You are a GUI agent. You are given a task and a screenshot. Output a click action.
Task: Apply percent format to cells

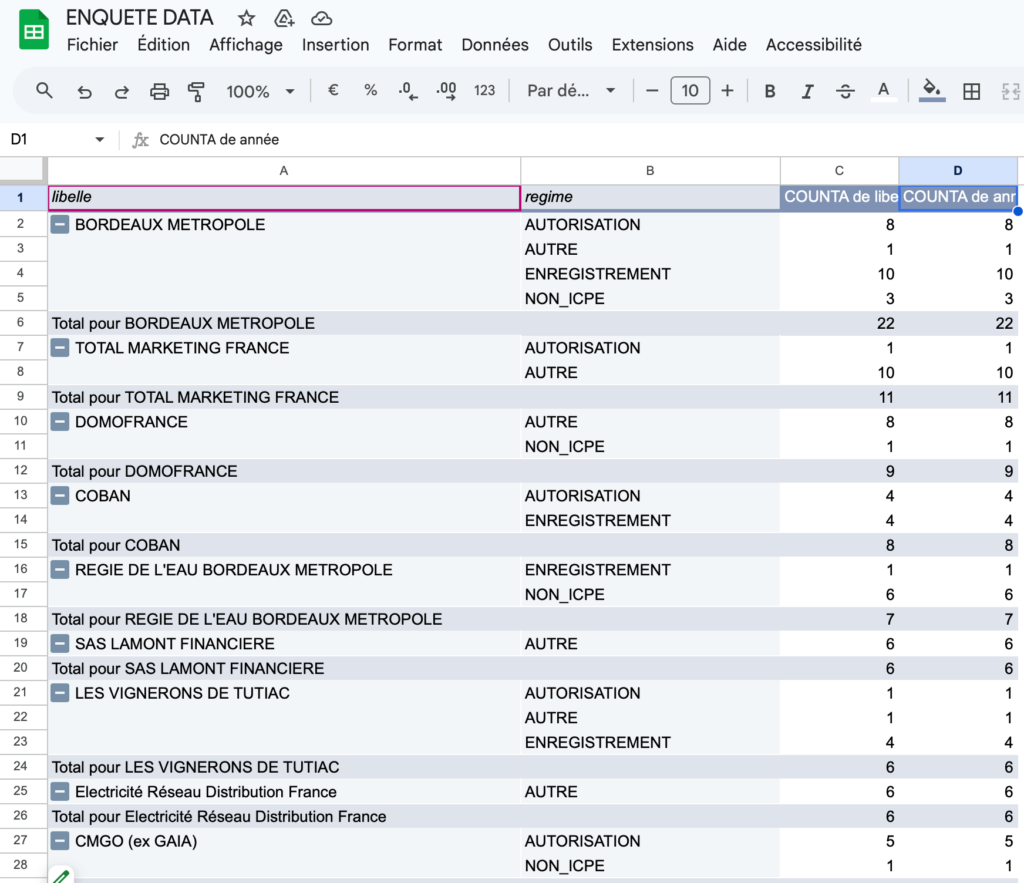[x=370, y=90]
